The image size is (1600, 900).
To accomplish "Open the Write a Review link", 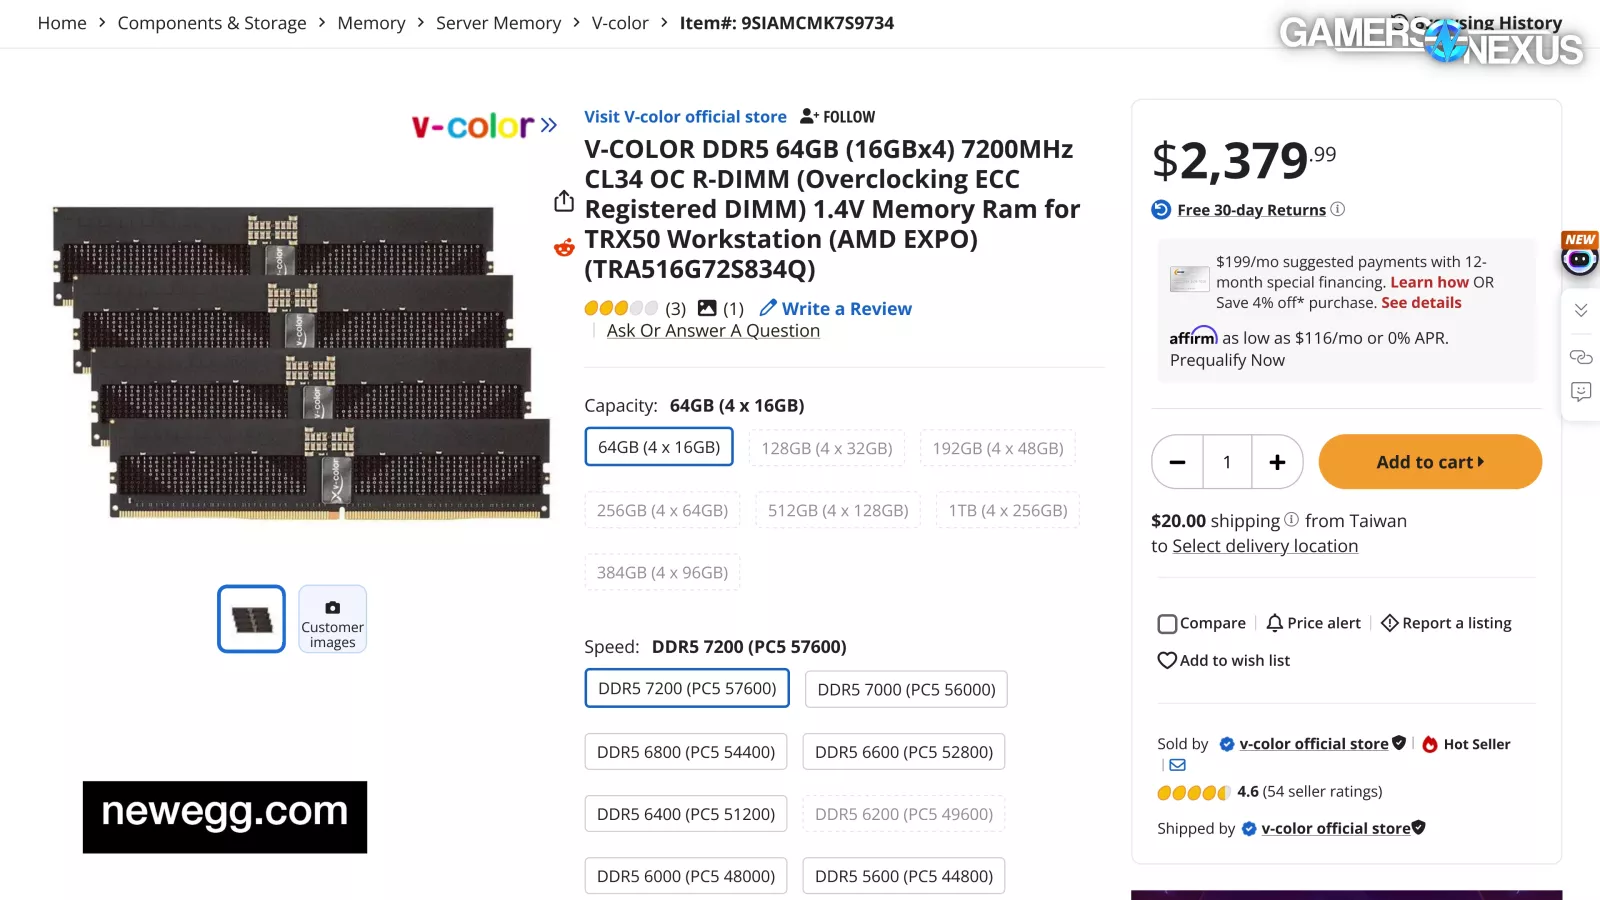I will coord(846,309).
